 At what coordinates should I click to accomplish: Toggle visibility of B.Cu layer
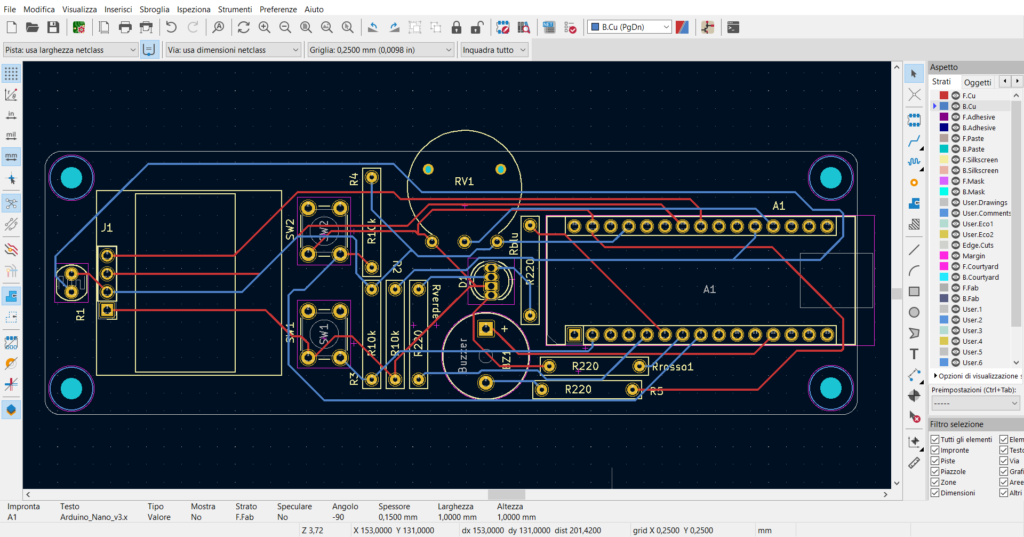pyautogui.click(x=955, y=106)
